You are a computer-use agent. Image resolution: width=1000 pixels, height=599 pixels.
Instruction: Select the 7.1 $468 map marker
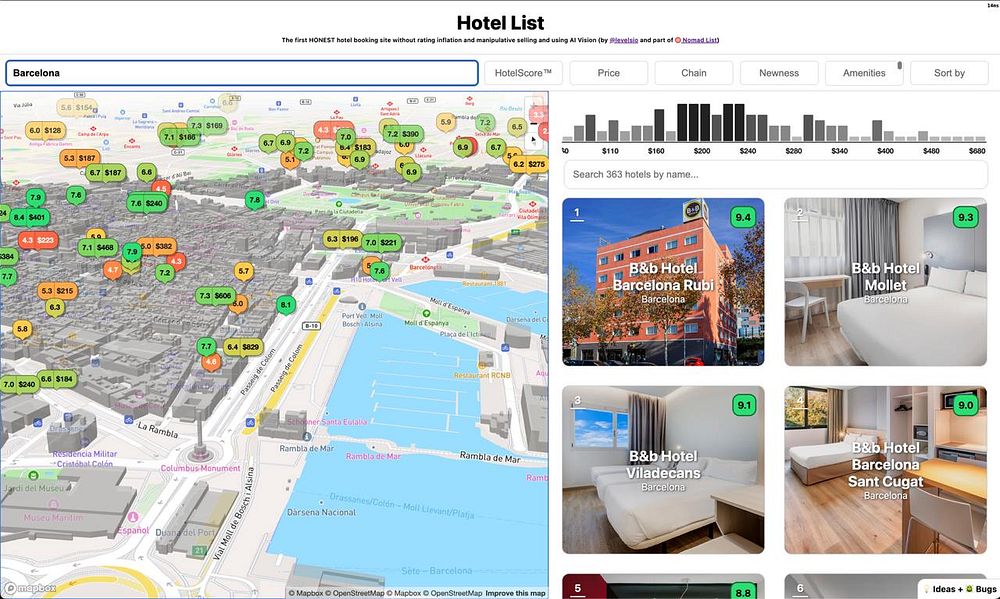[98, 247]
